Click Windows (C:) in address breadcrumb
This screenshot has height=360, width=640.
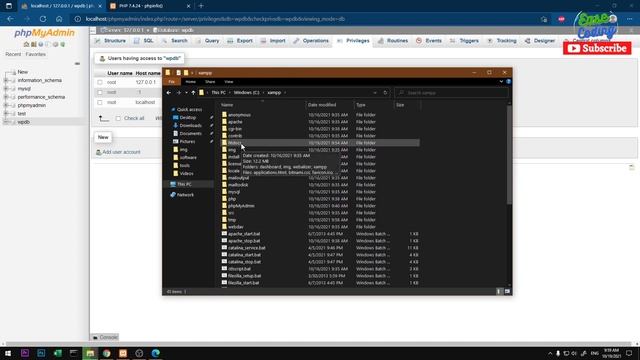click(246, 93)
